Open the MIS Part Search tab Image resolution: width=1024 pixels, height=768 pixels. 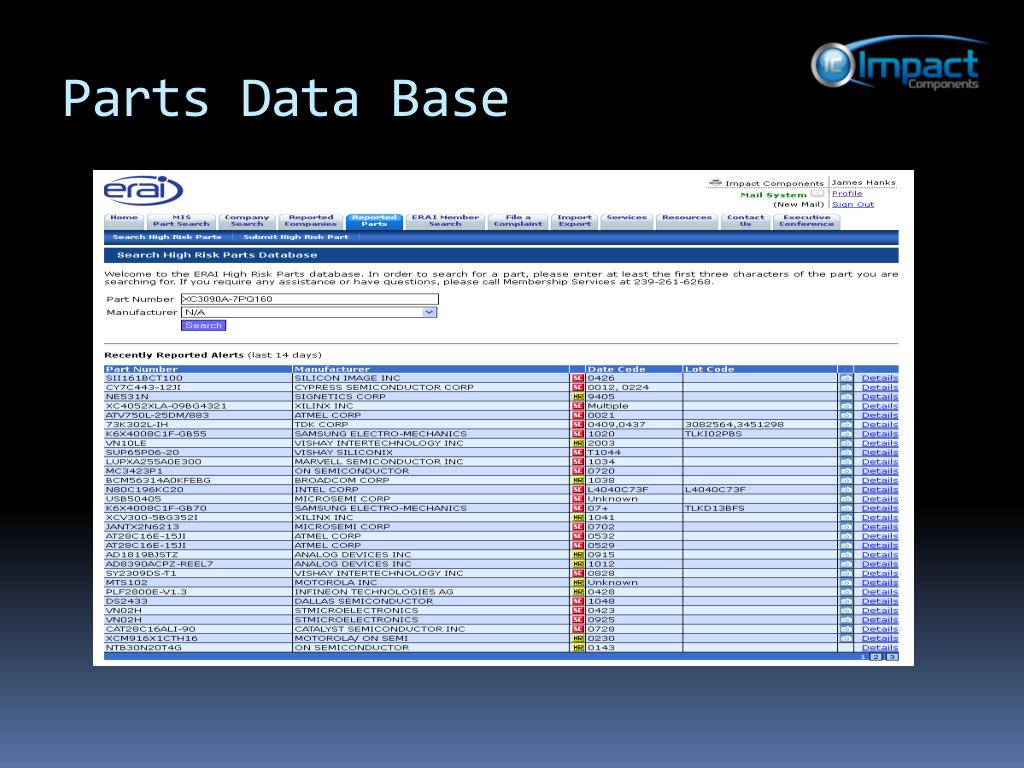181,221
